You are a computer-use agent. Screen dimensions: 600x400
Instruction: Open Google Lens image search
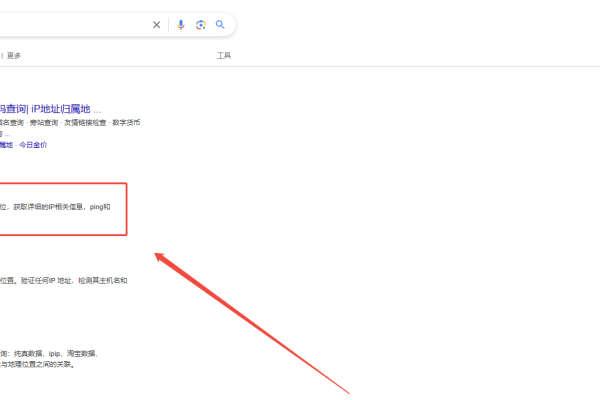click(201, 25)
